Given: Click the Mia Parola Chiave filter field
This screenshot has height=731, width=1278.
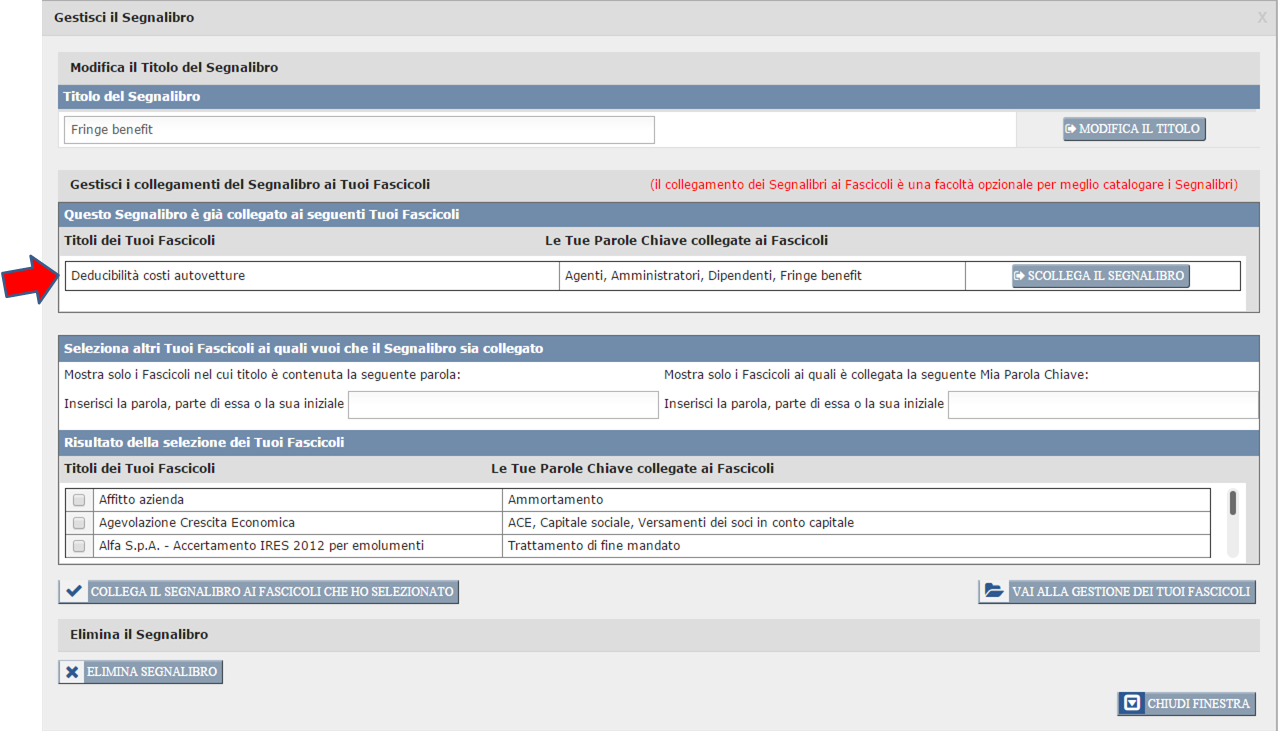Looking at the screenshot, I should coord(1102,405).
